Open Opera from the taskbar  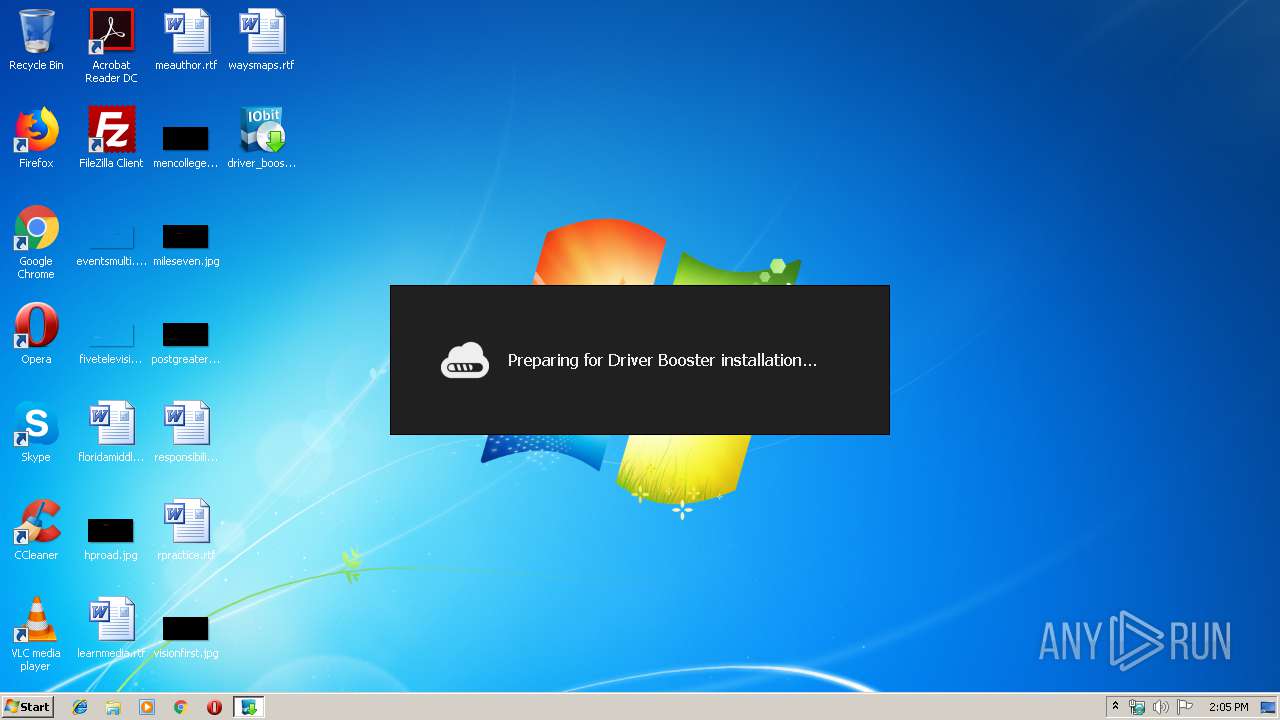pos(214,707)
